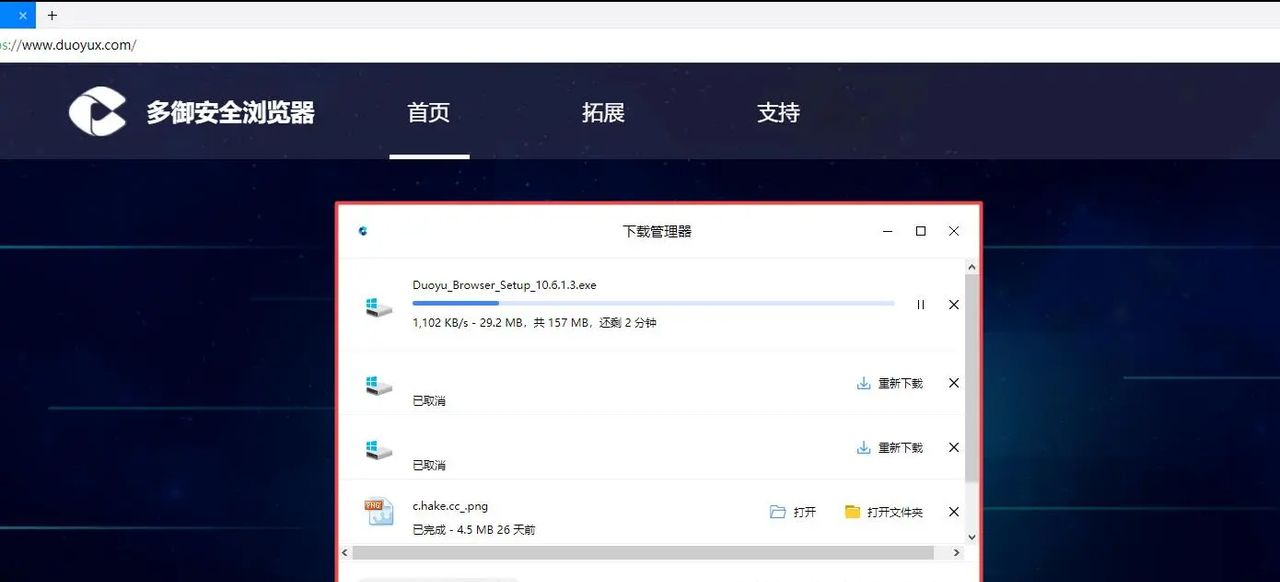Screen dimensions: 1280x582
Task: Click the installer file icon for Duoyu_Browser_Setup
Action: coord(377,305)
